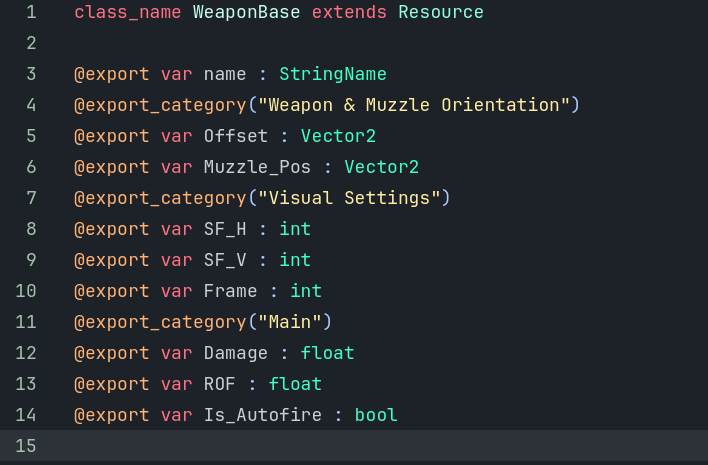Click the Is_Autofire variable name
The height and width of the screenshot is (465, 708).
263,415
